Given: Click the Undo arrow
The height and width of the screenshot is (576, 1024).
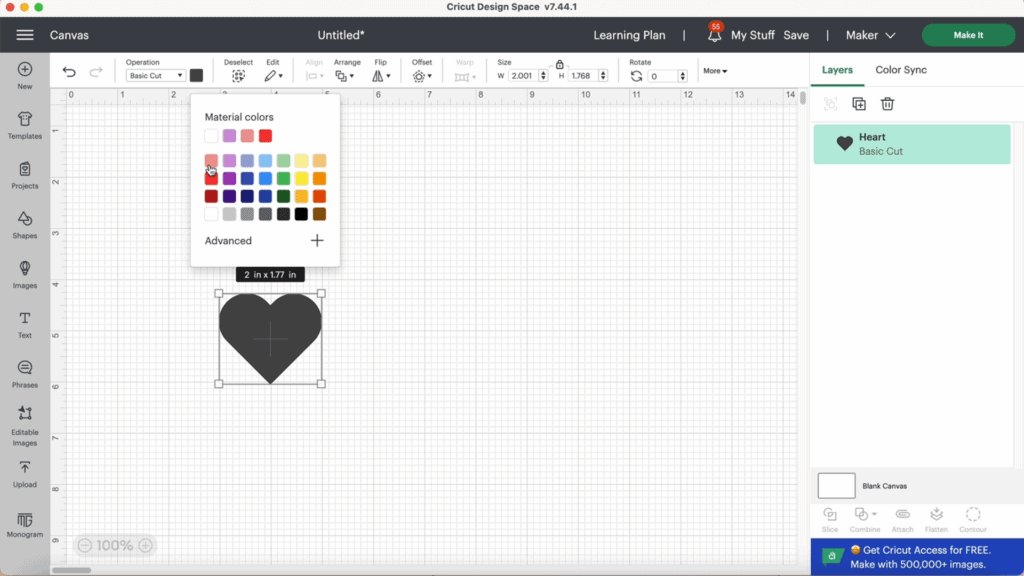Looking at the screenshot, I should [x=69, y=72].
